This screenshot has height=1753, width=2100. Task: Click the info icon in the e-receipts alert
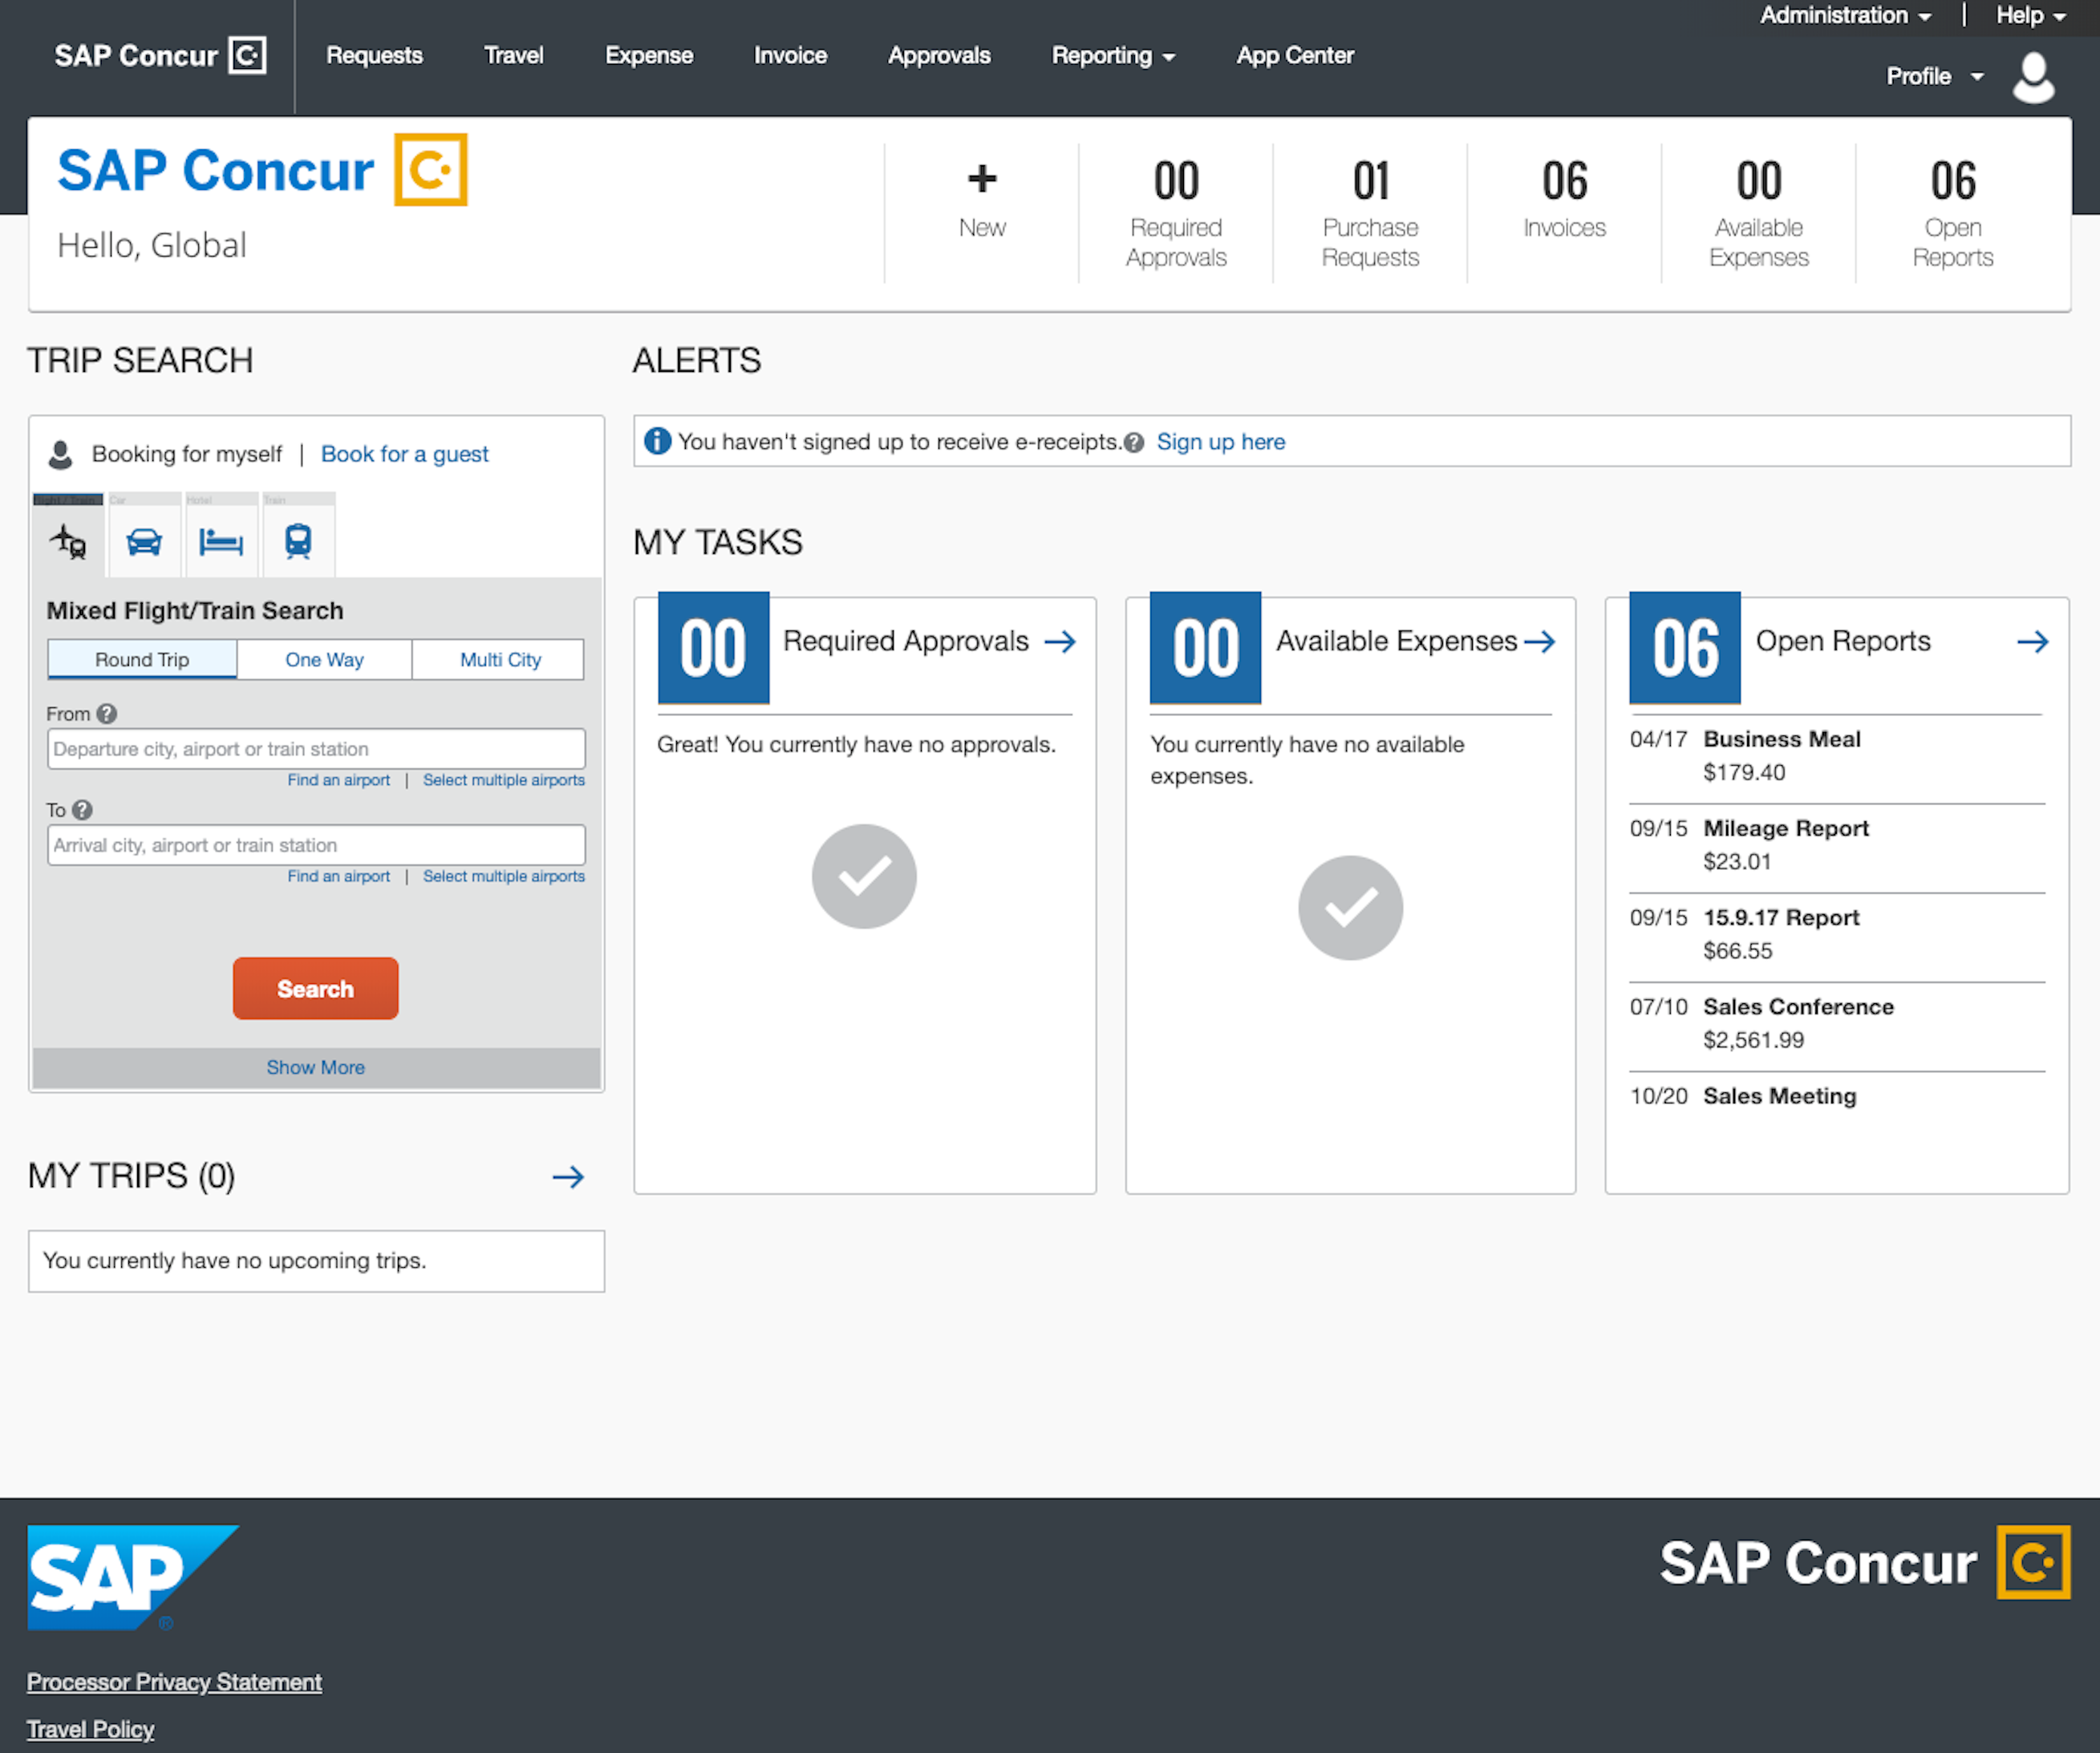[658, 441]
